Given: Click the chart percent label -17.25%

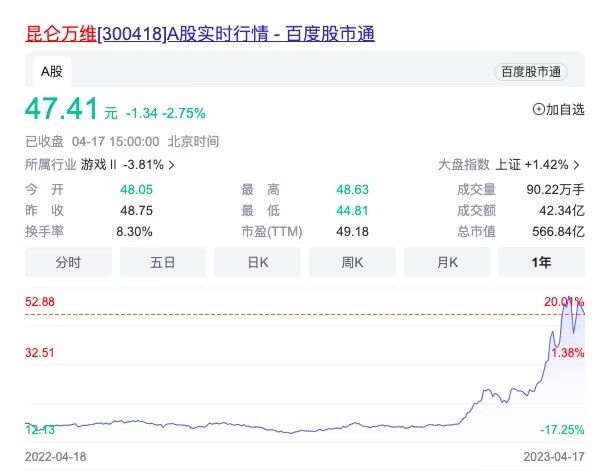Looking at the screenshot, I should pos(562,430).
